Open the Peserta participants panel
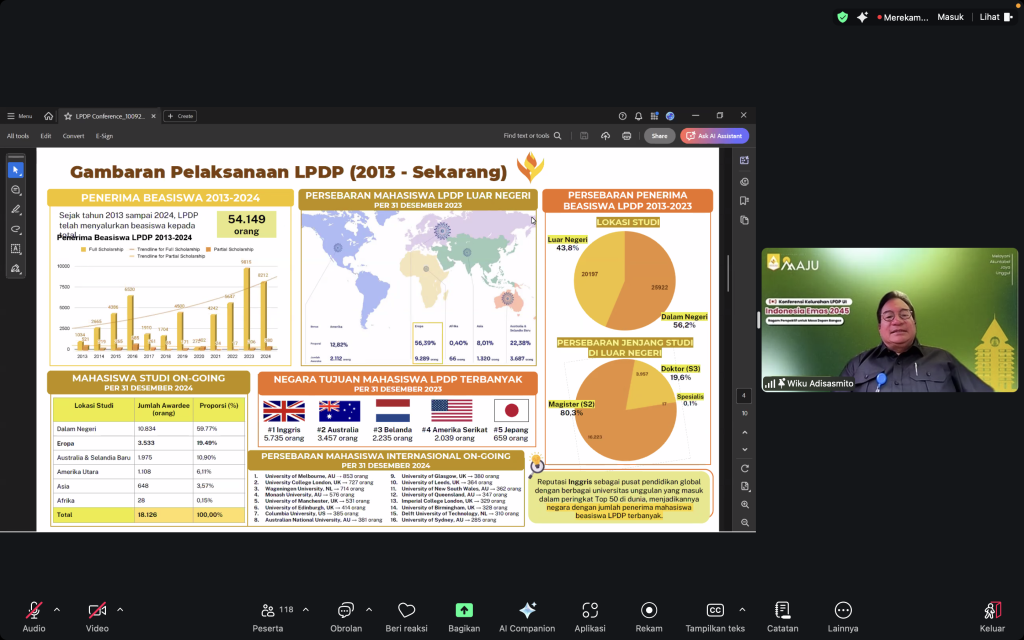 tap(268, 611)
